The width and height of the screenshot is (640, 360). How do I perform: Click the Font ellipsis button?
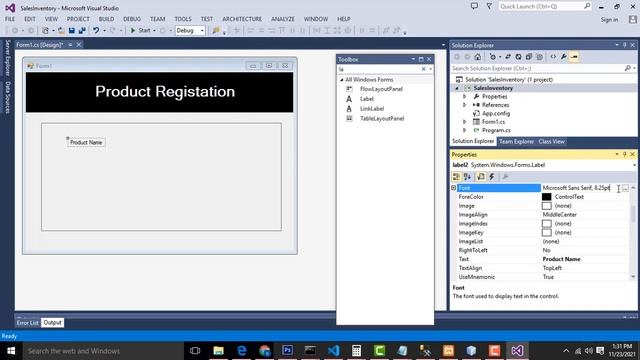(x=625, y=188)
